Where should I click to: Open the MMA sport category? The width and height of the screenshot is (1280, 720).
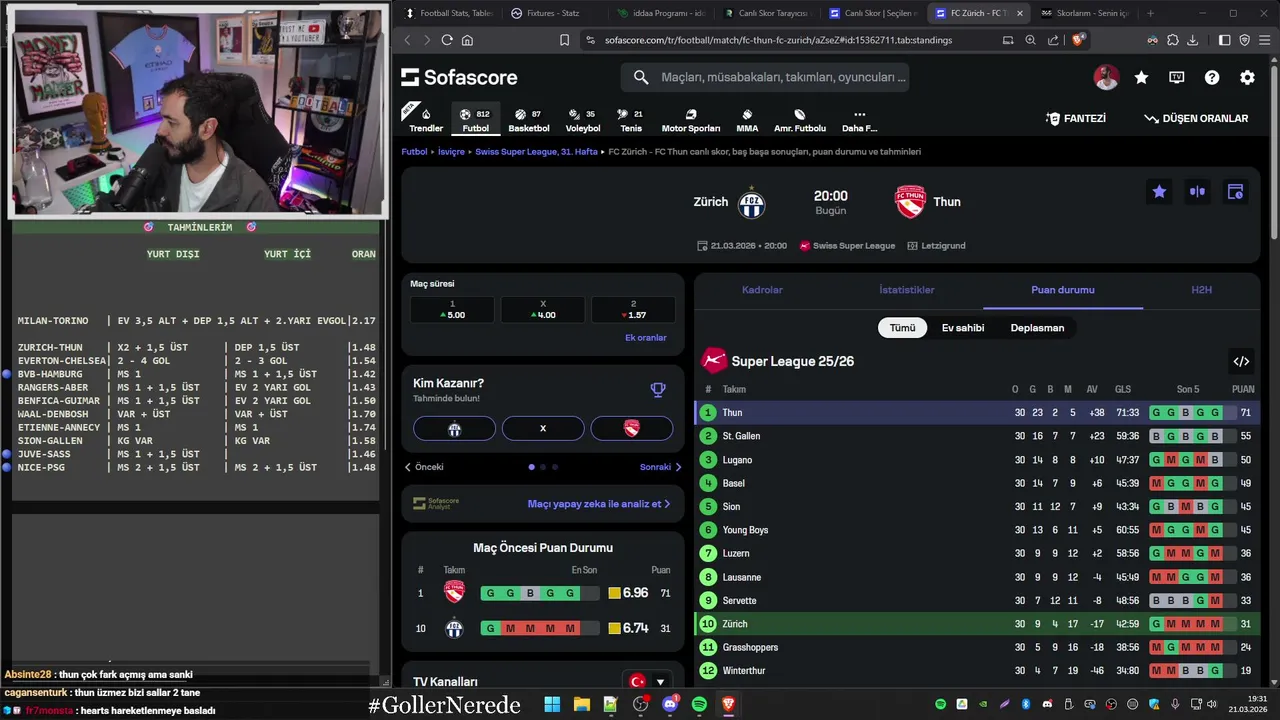click(x=747, y=120)
